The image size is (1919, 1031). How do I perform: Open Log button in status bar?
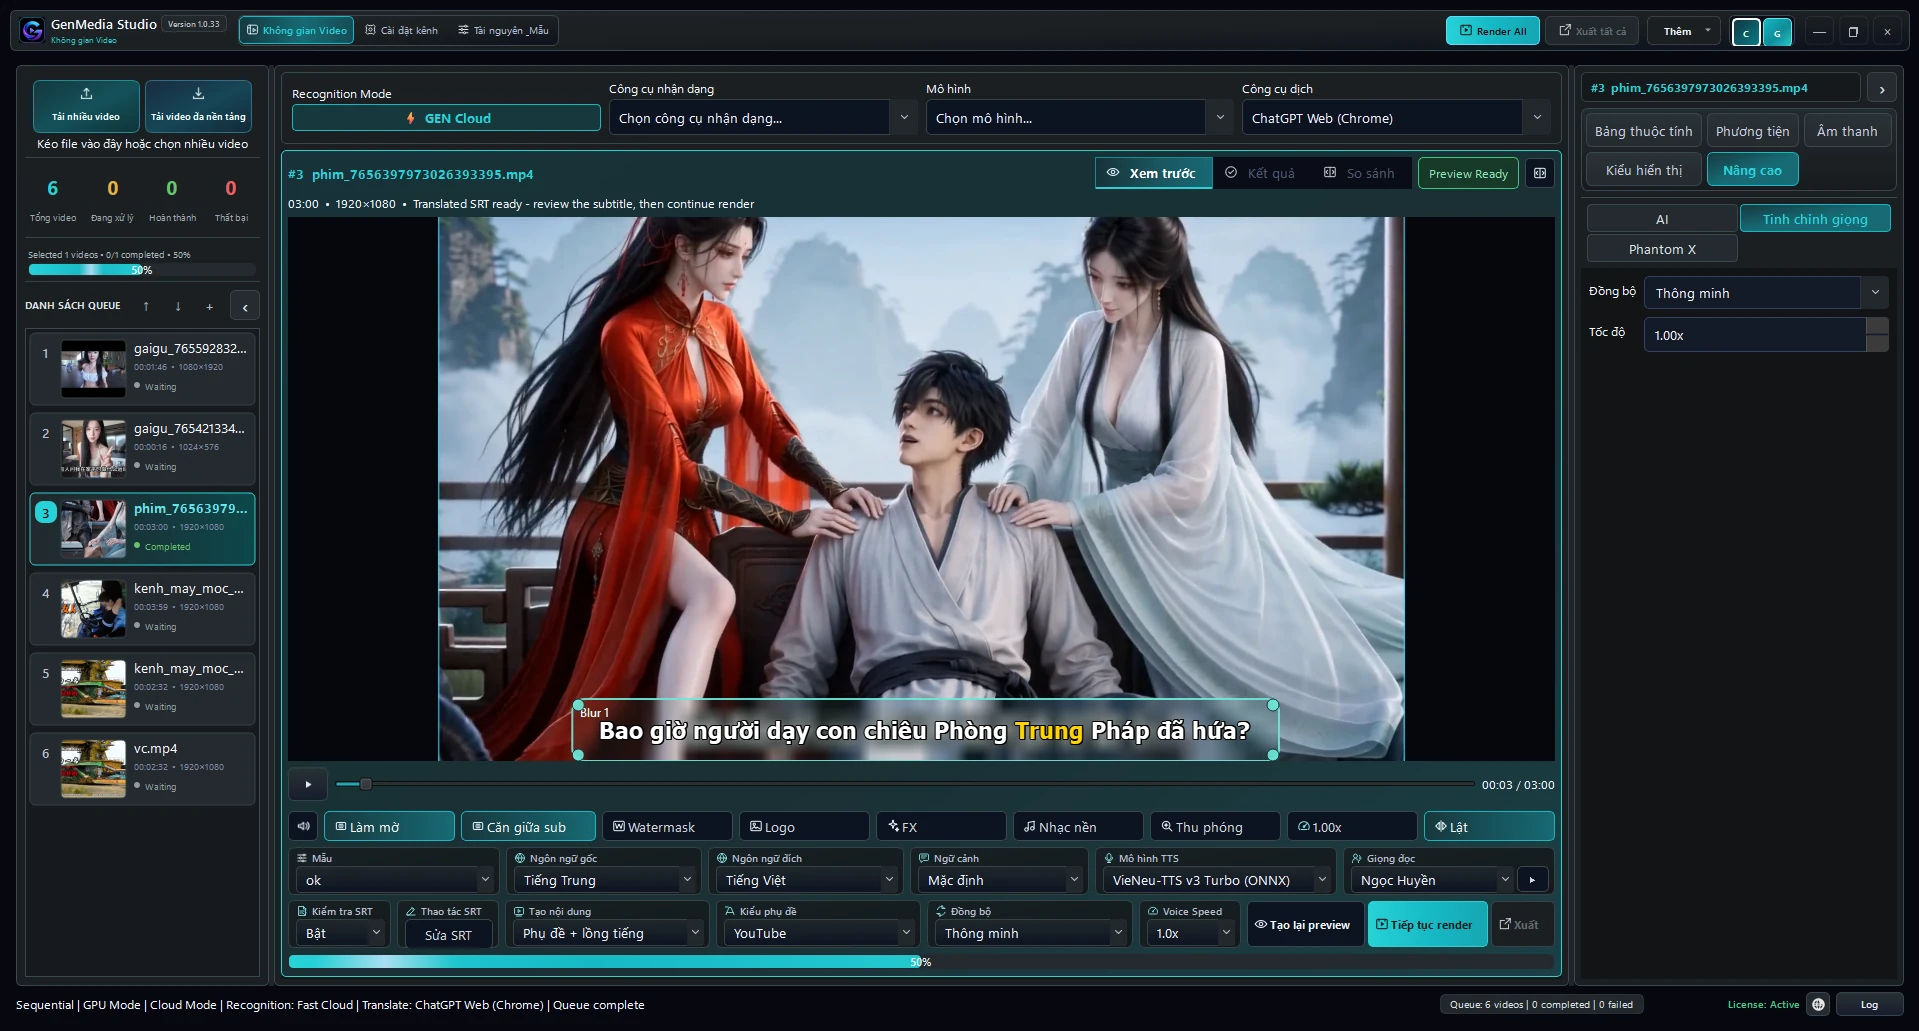[x=1868, y=1004]
